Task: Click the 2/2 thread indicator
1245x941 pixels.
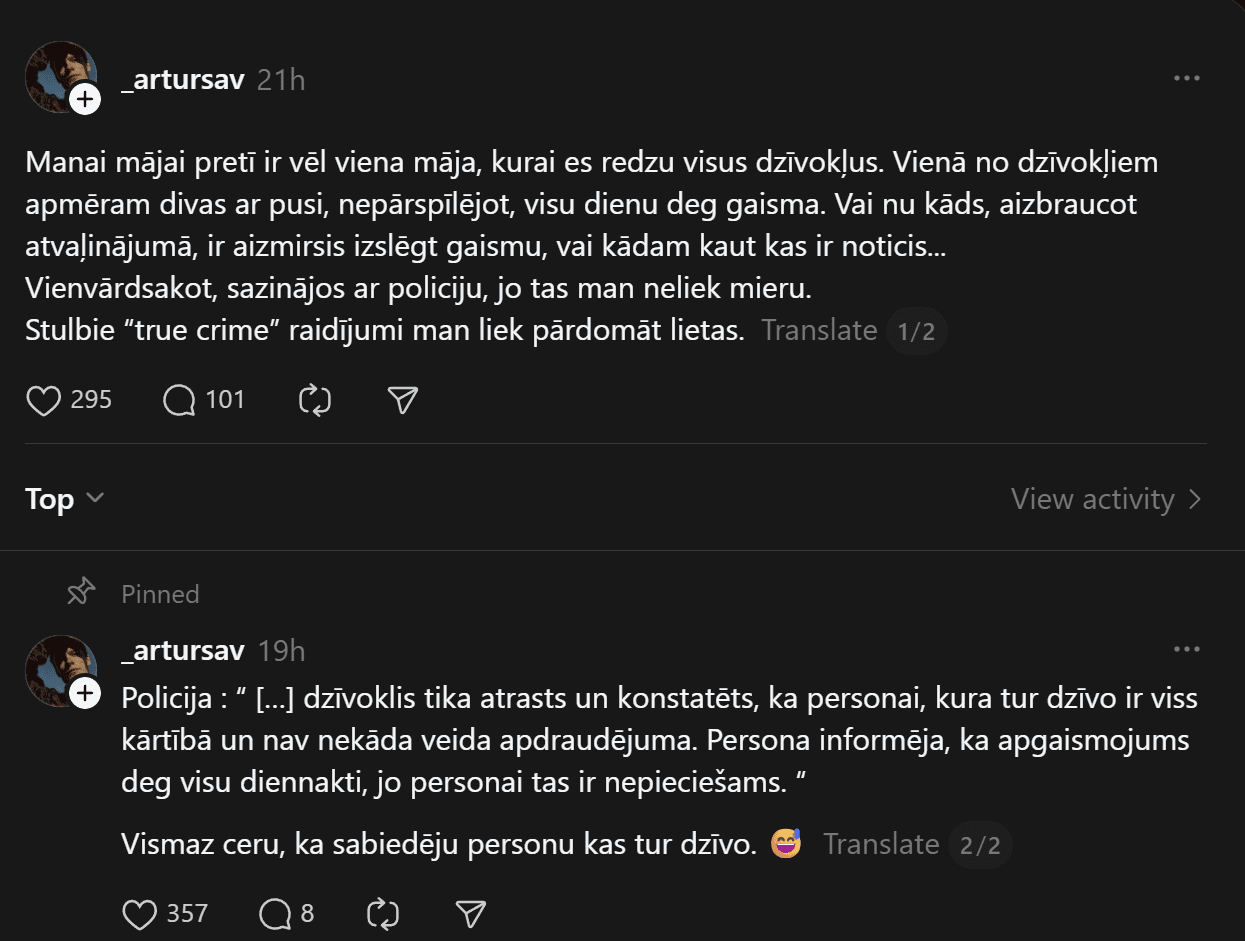Action: coord(980,845)
